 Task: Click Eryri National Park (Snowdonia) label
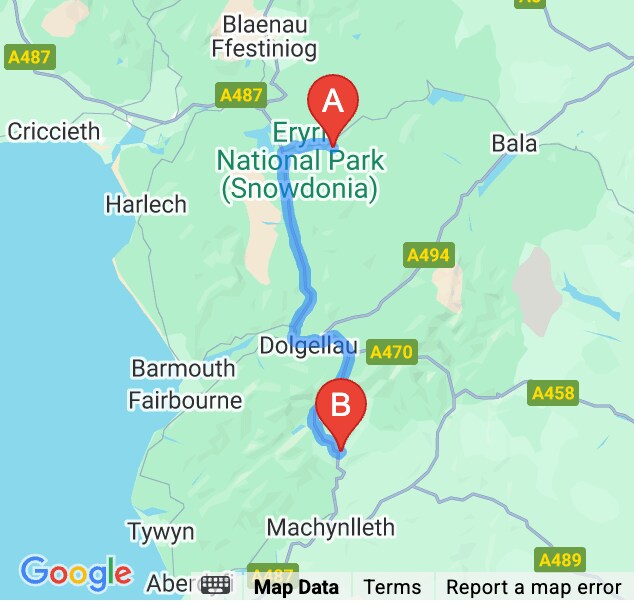click(x=300, y=161)
